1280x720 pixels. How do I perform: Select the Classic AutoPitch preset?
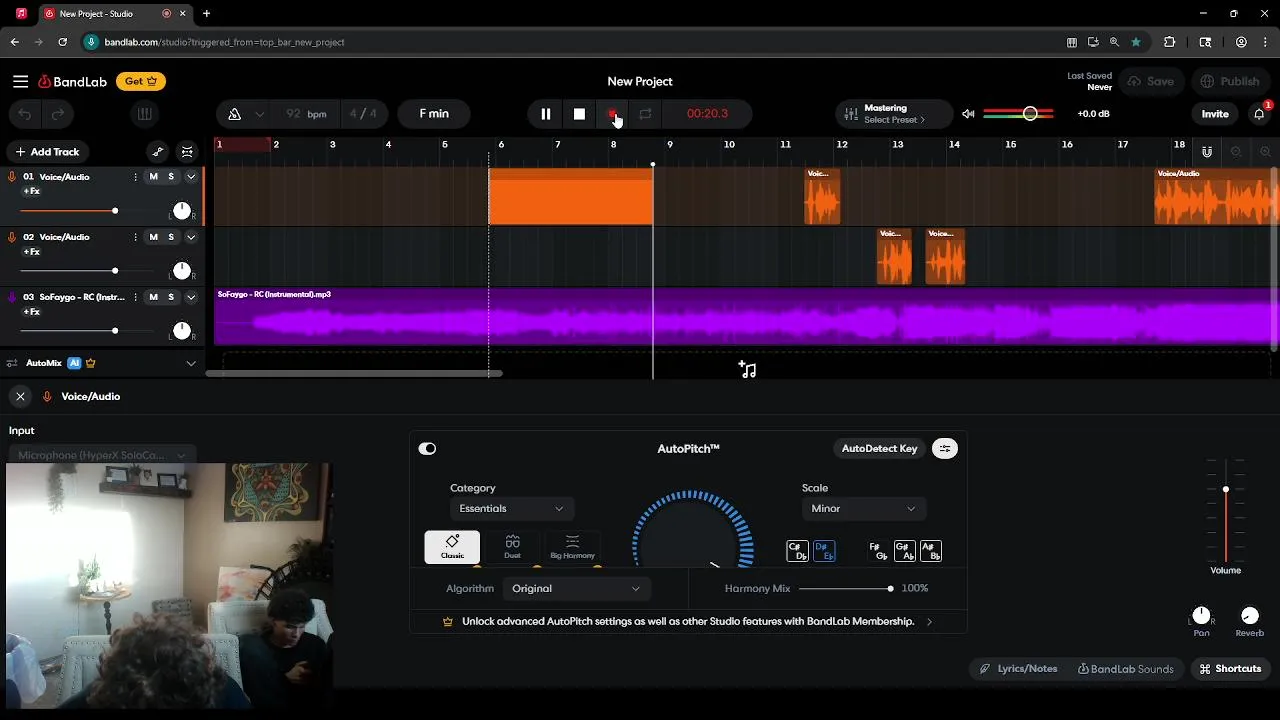(x=452, y=547)
